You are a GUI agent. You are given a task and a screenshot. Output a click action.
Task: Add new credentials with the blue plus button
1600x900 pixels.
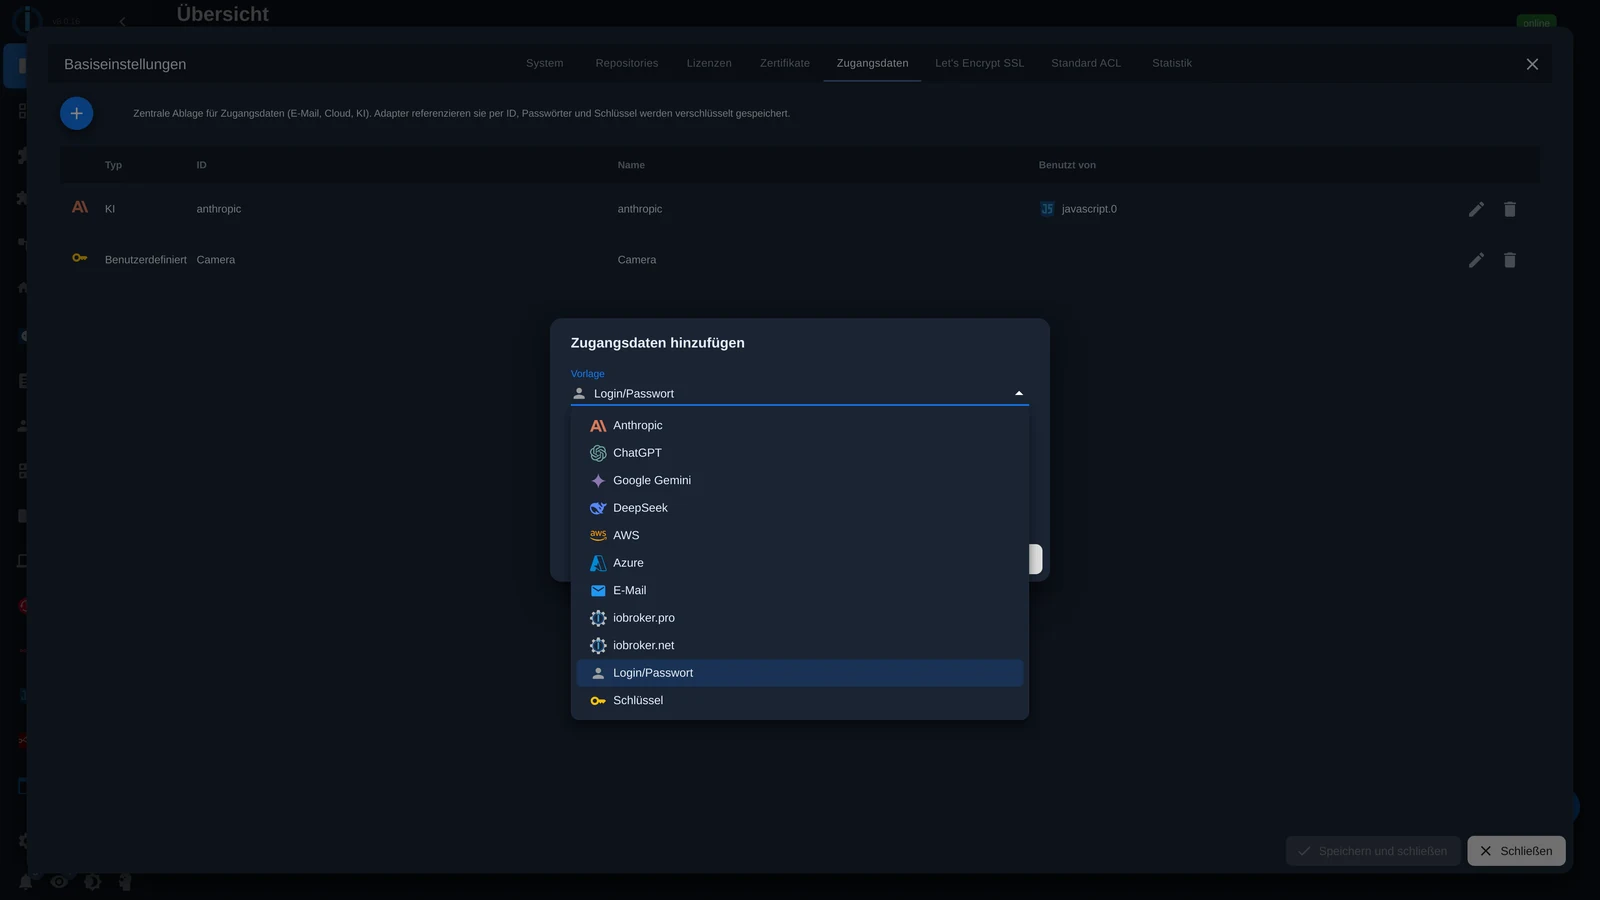click(x=77, y=113)
